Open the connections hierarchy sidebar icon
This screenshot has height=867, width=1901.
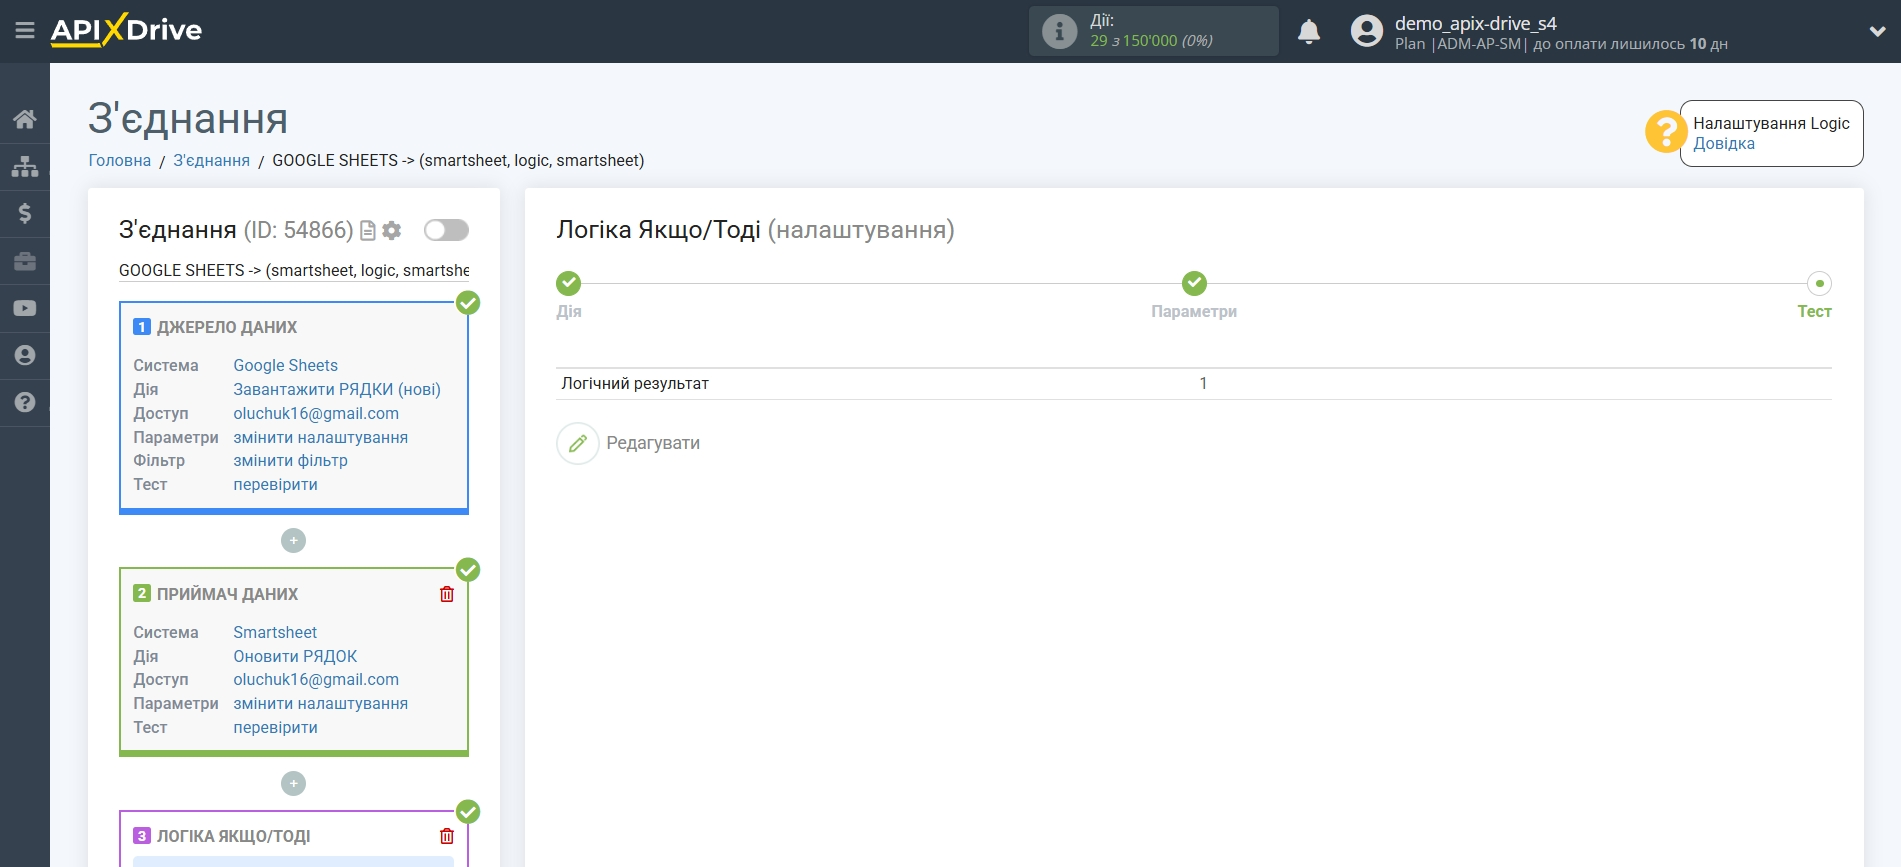coord(25,166)
